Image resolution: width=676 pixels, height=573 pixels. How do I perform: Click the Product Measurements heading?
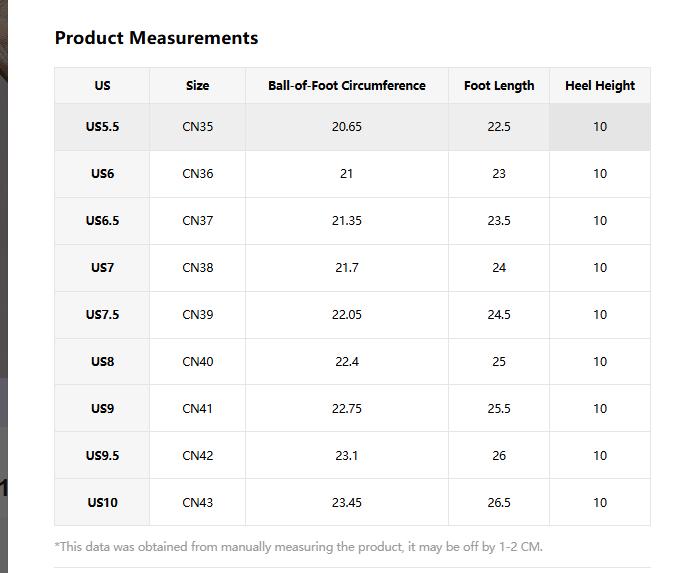pos(156,38)
